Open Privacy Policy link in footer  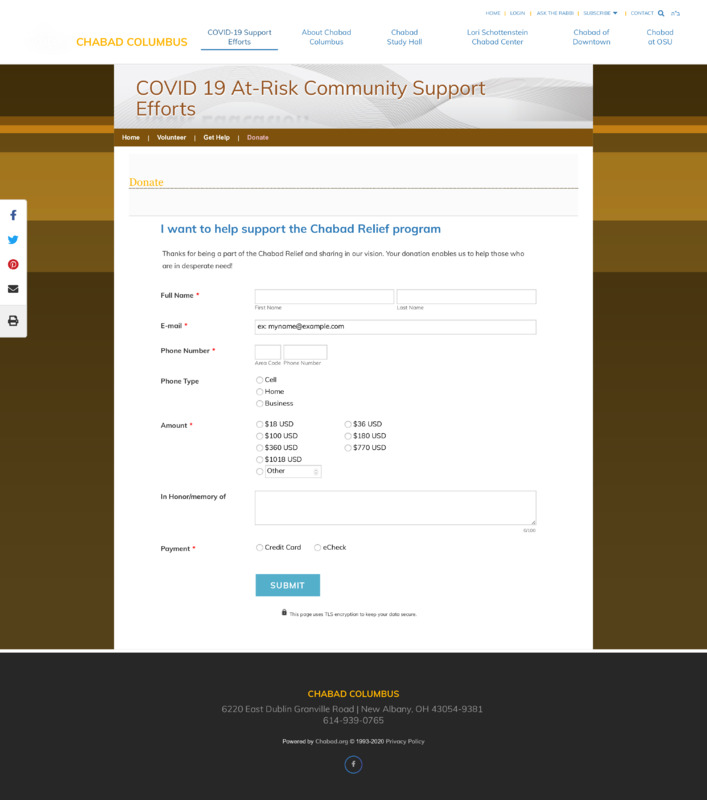[x=405, y=741]
